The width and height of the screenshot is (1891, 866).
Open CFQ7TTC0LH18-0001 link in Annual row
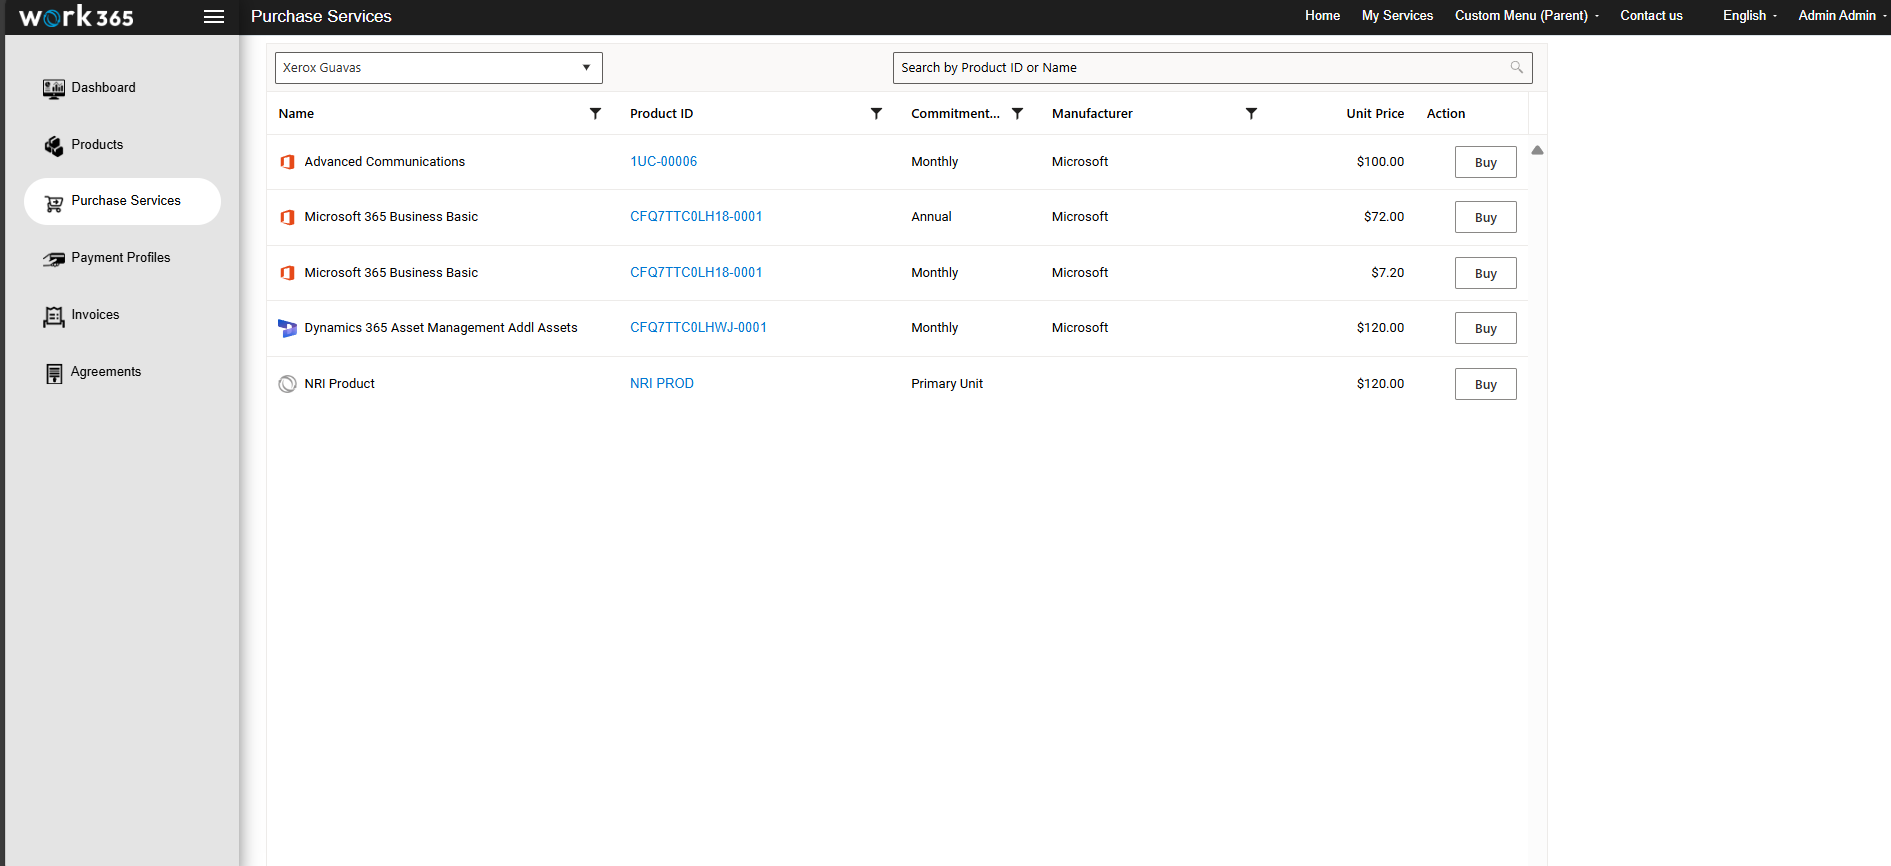coord(696,216)
